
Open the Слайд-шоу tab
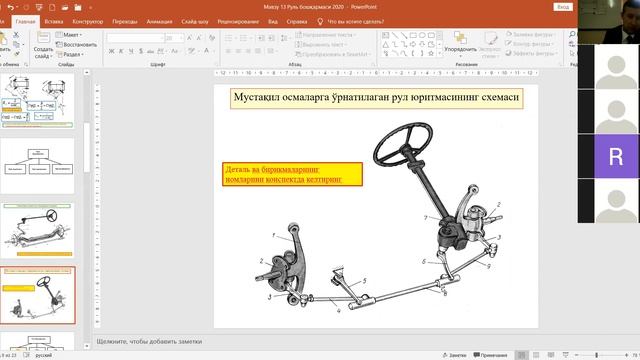pos(195,22)
